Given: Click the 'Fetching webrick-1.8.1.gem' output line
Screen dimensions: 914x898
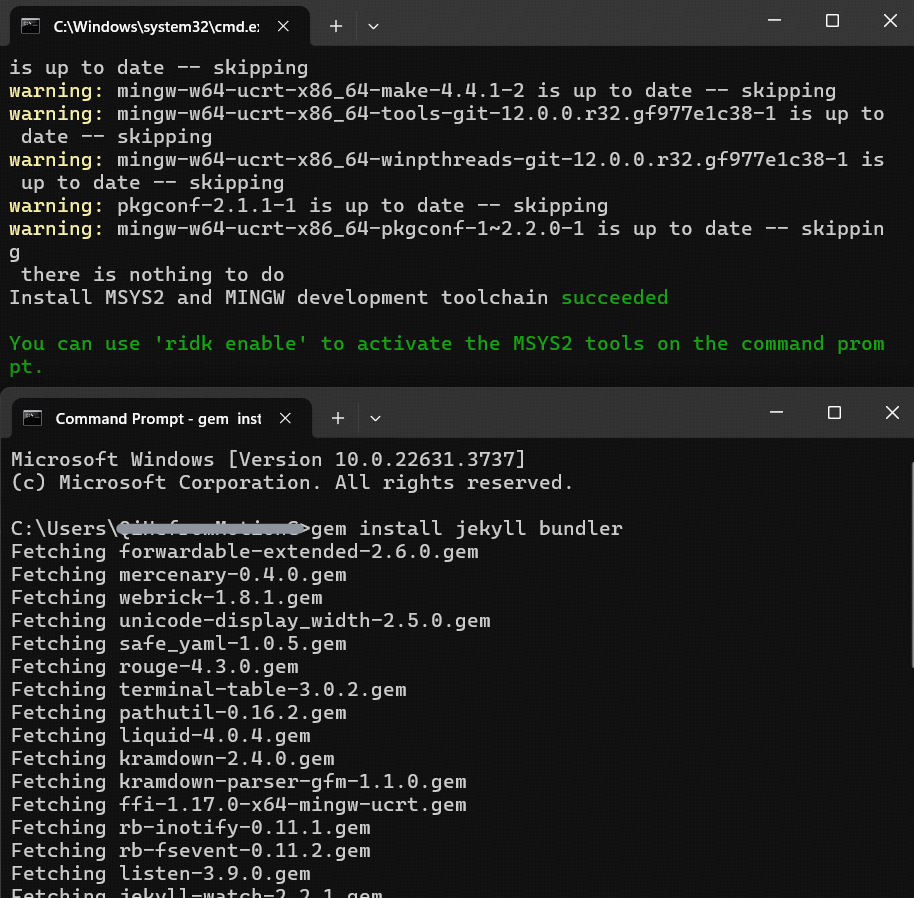Looking at the screenshot, I should coord(166,597).
